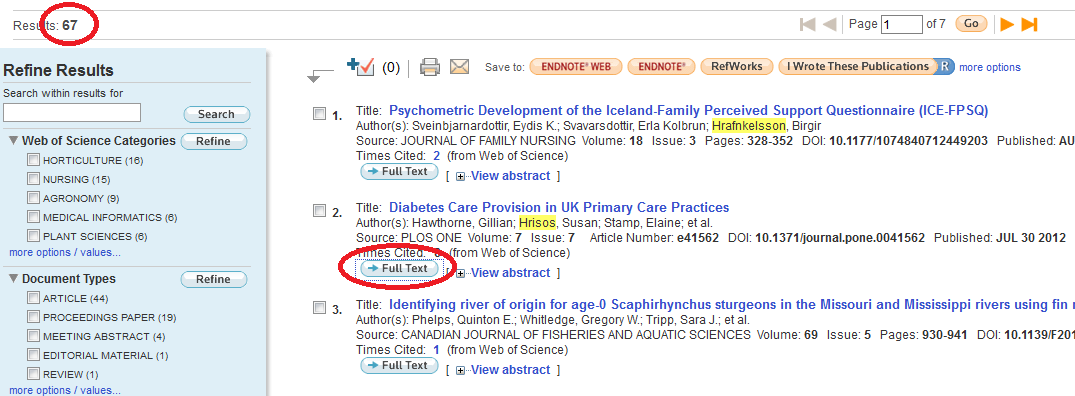This screenshot has width=1075, height=396.
Task: Click more options next to save buttons
Action: click(990, 67)
